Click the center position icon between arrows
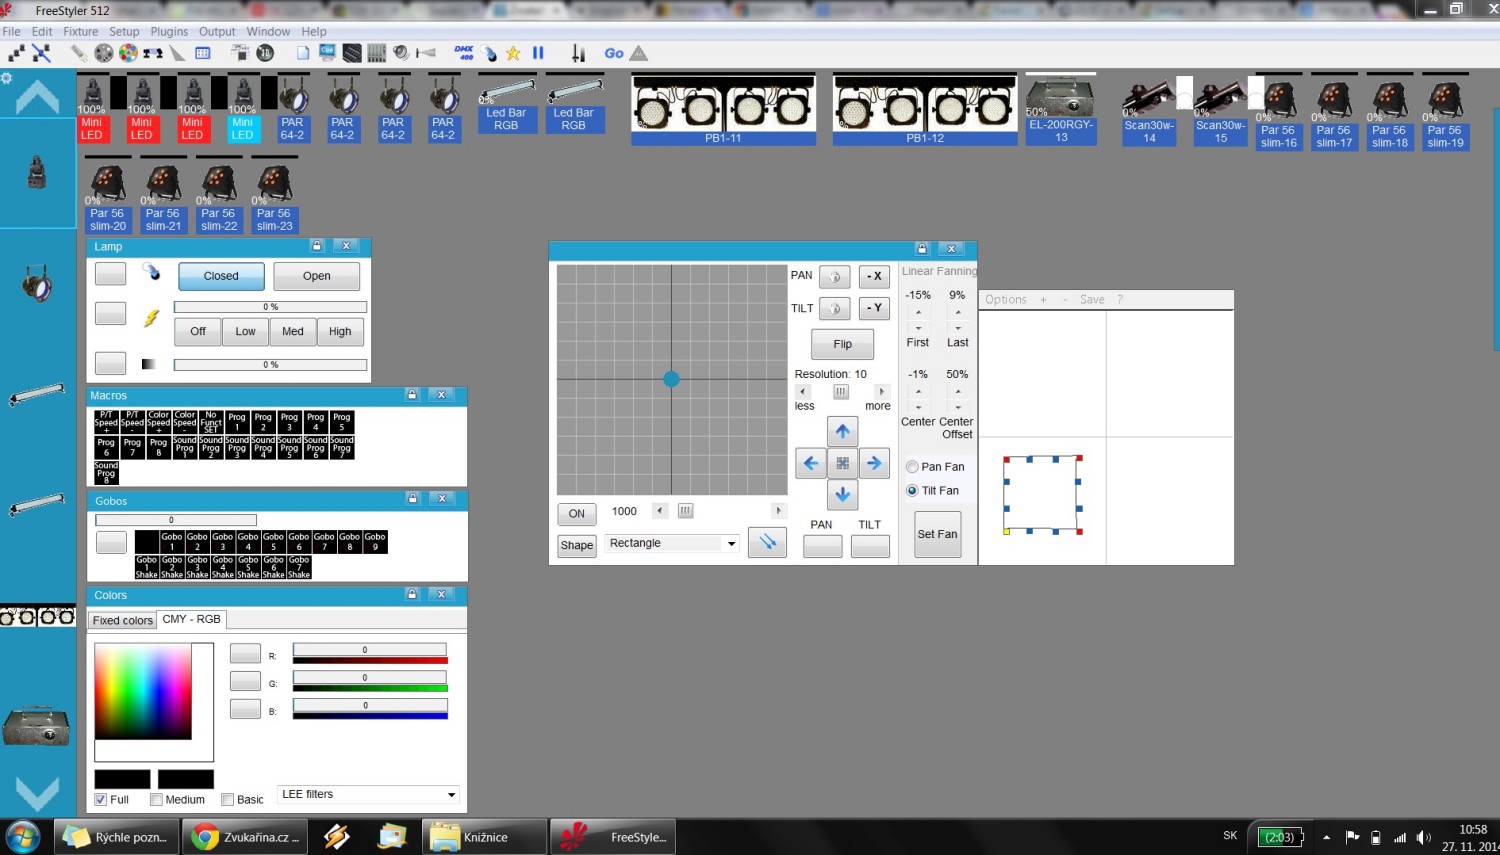This screenshot has width=1500, height=855. pyautogui.click(x=842, y=463)
